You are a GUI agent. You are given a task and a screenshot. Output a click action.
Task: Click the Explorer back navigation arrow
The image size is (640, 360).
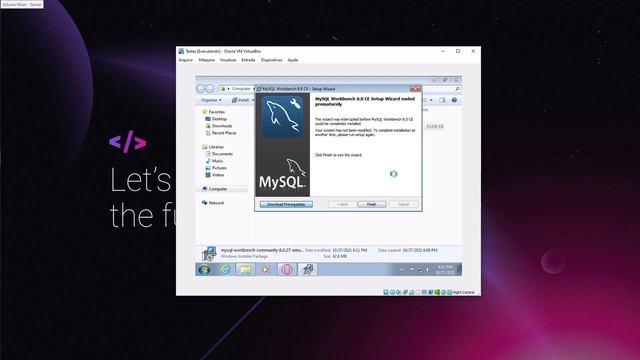pyautogui.click(x=201, y=89)
